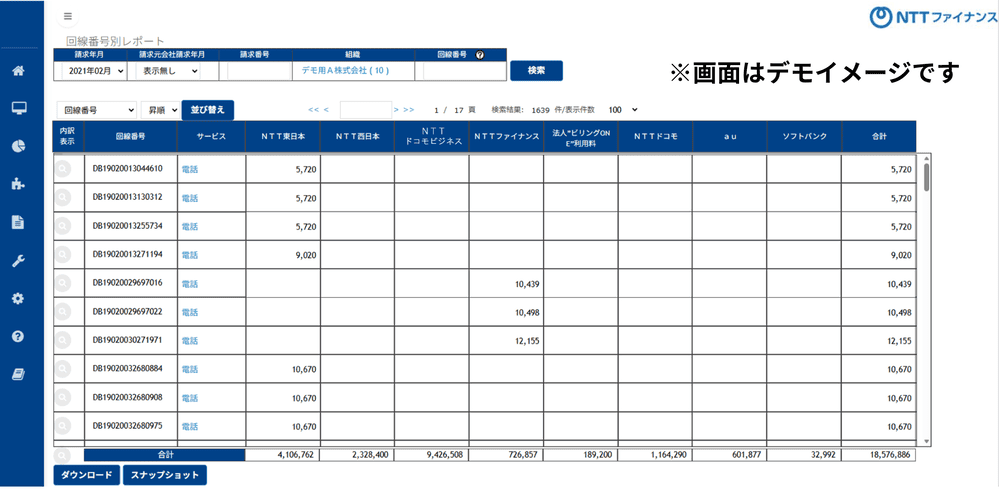999x496 pixels.
Task: Click the scrollbar down arrow of table
Action: pyautogui.click(x=926, y=441)
